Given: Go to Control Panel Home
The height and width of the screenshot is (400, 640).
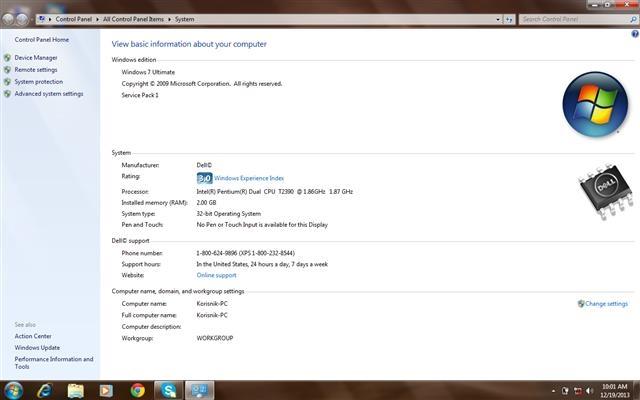Looking at the screenshot, I should [42, 40].
